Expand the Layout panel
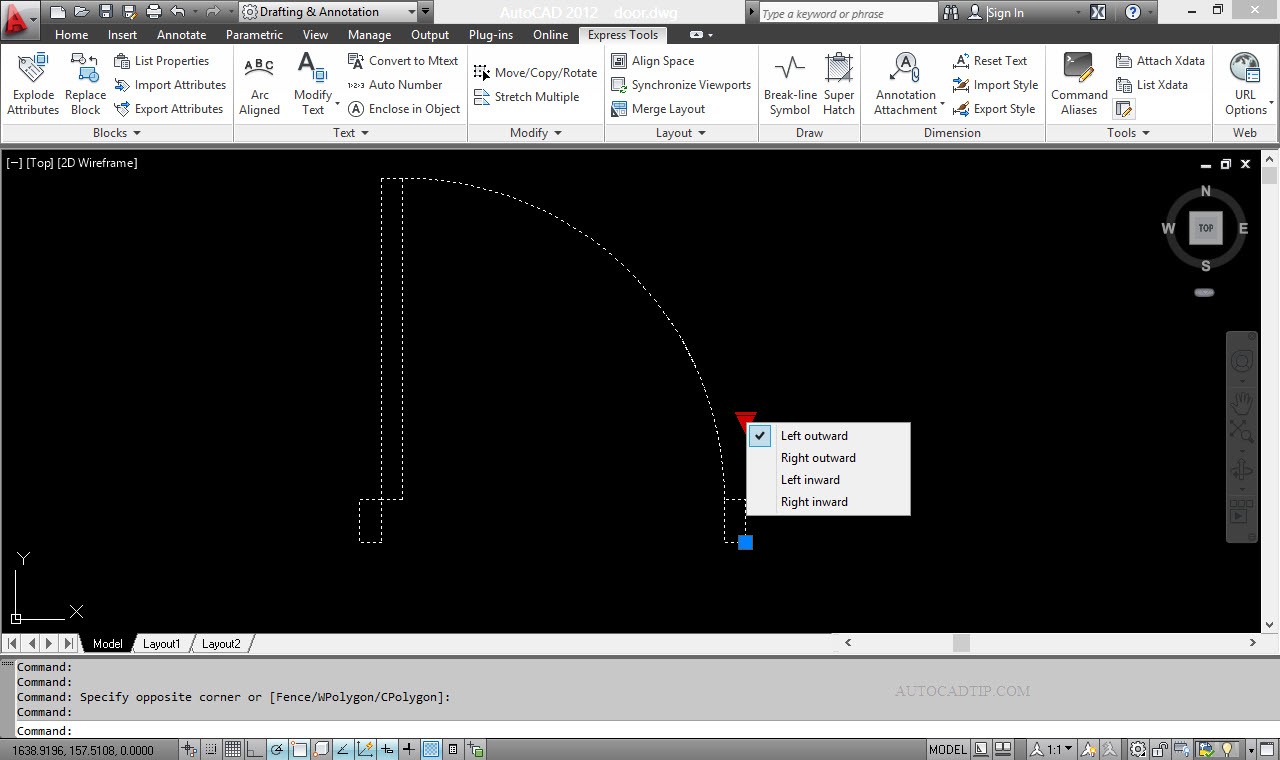This screenshot has width=1280, height=760. click(681, 133)
